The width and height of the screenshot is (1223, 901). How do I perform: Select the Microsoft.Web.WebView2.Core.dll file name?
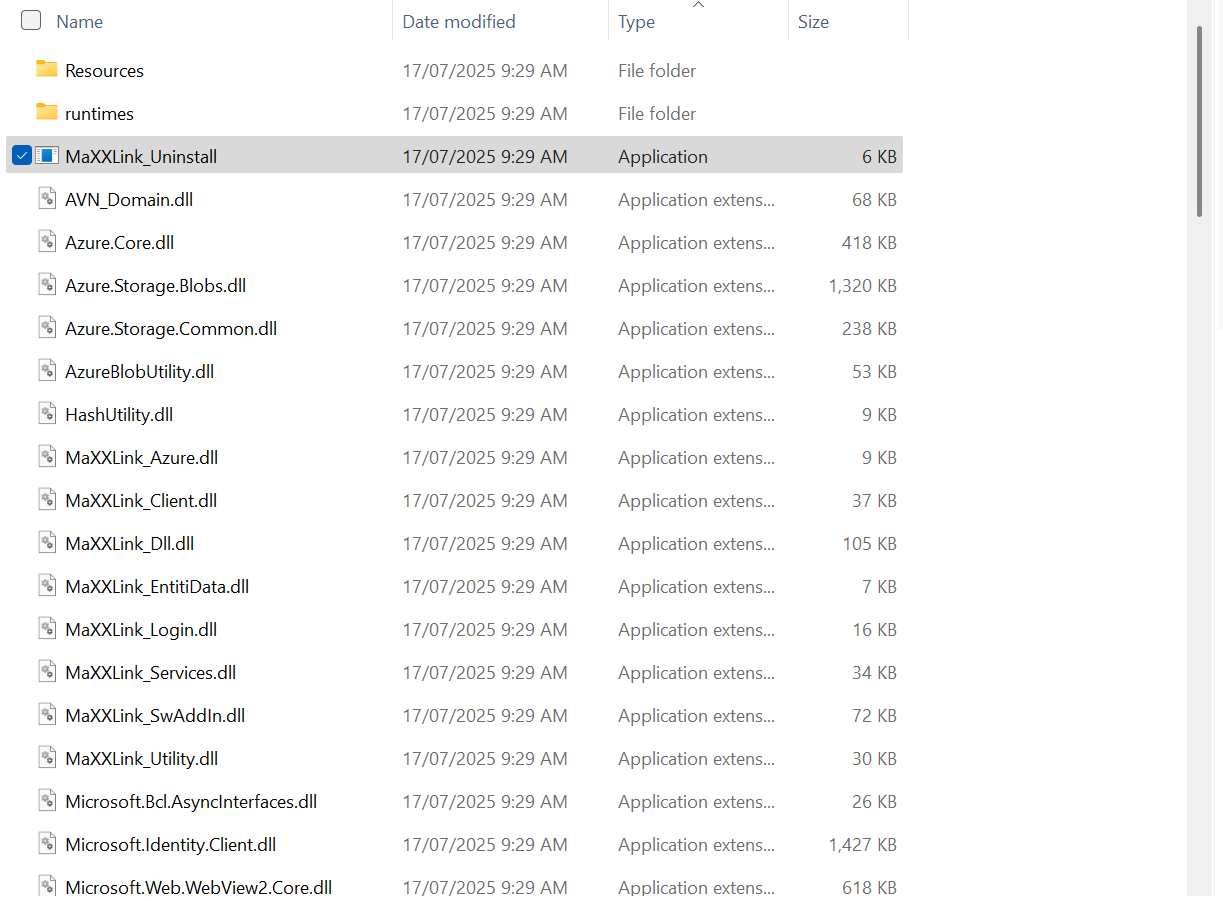[x=198, y=887]
